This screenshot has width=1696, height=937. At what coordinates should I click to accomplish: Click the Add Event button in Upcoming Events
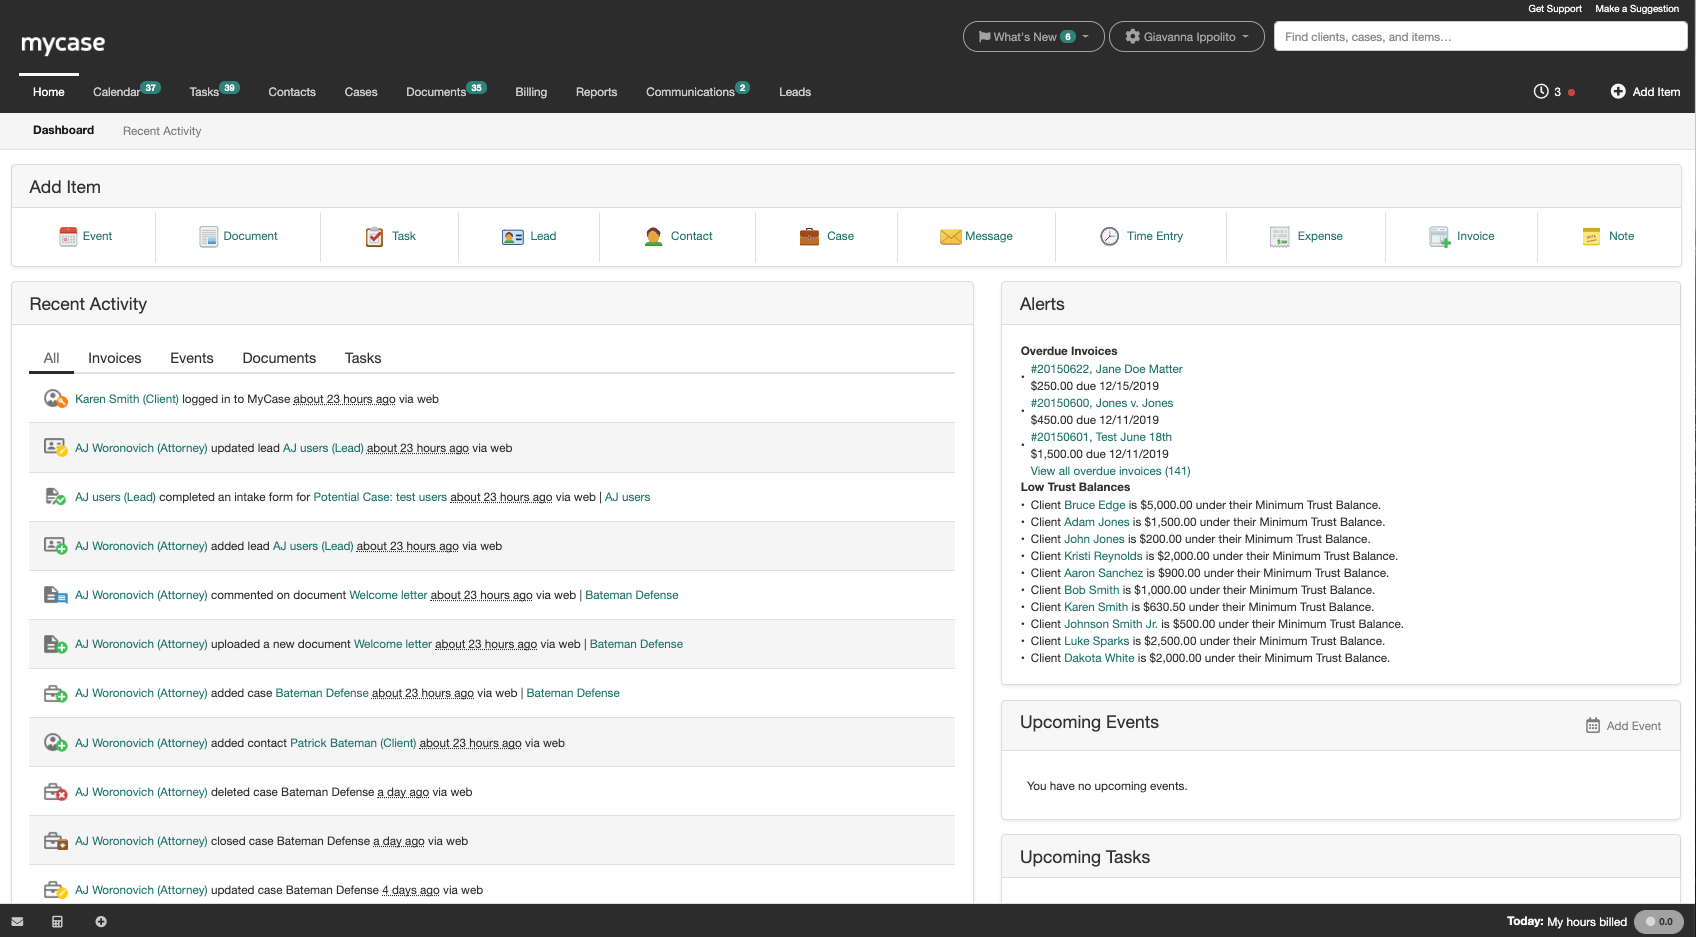(x=1624, y=725)
